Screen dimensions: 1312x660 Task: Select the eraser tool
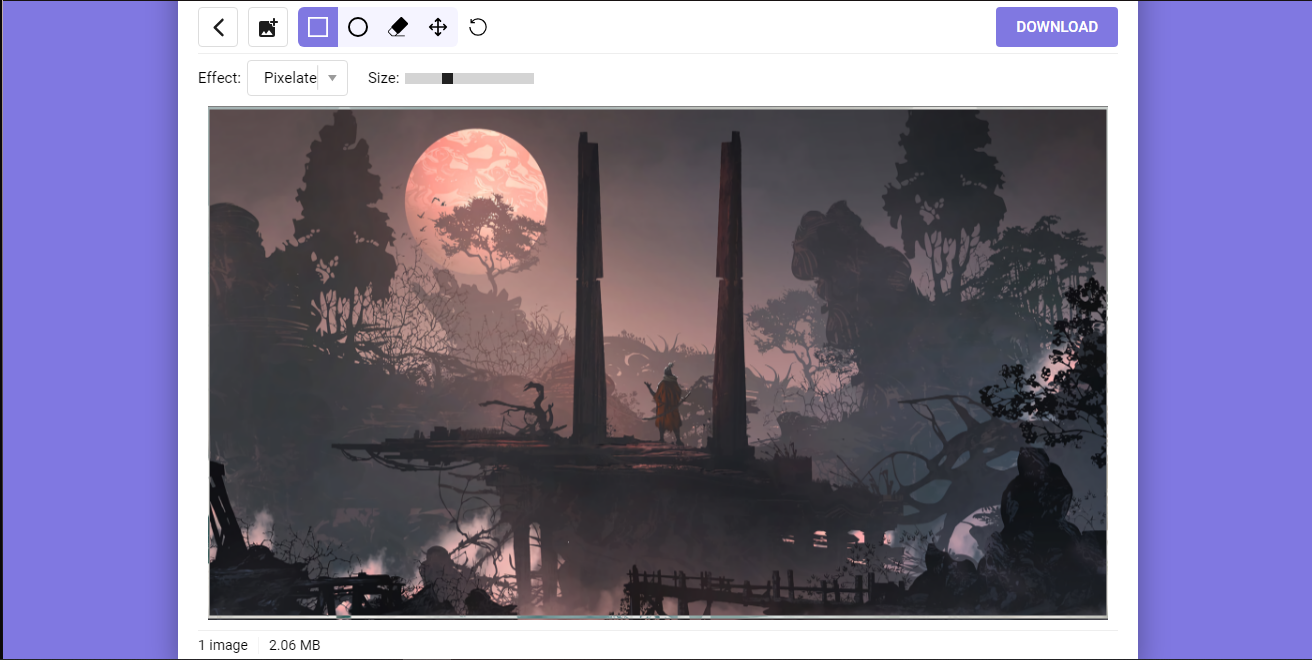[x=398, y=27]
